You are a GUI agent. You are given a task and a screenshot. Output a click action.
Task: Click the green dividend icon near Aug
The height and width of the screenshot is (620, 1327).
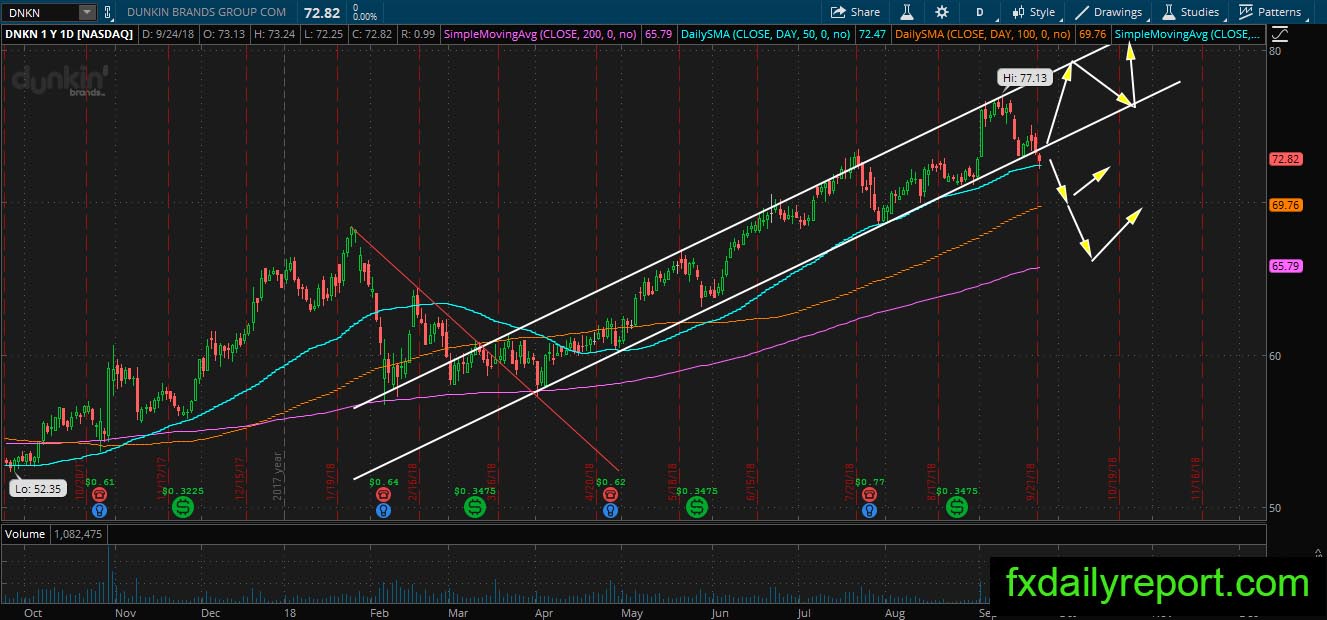click(957, 507)
